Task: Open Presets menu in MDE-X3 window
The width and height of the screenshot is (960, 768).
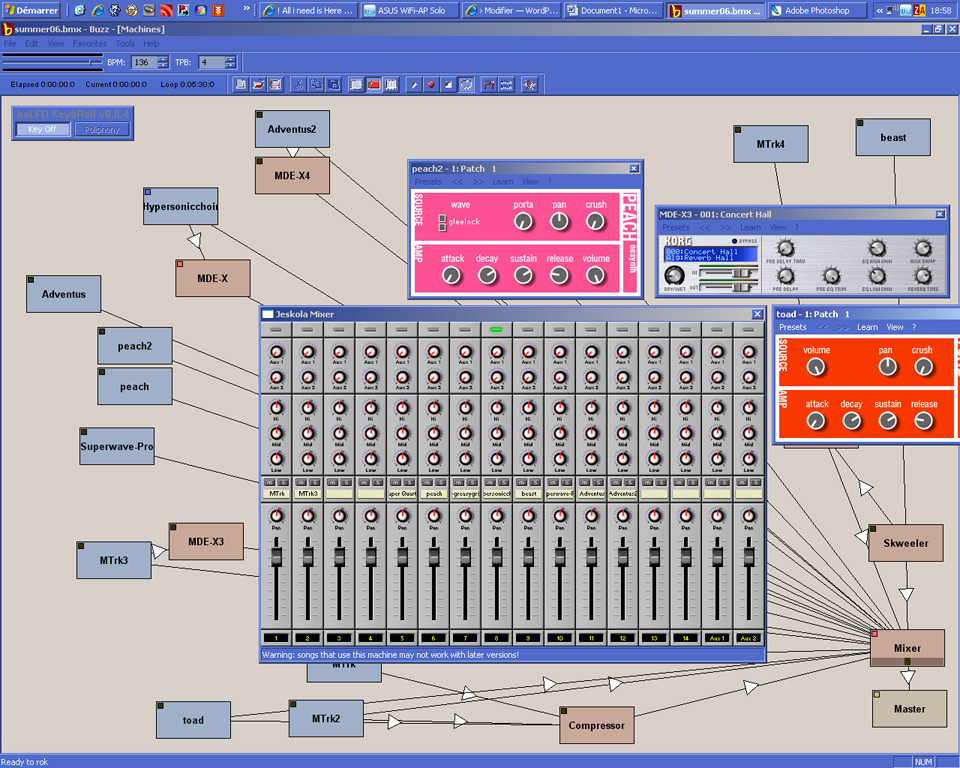Action: (x=675, y=227)
